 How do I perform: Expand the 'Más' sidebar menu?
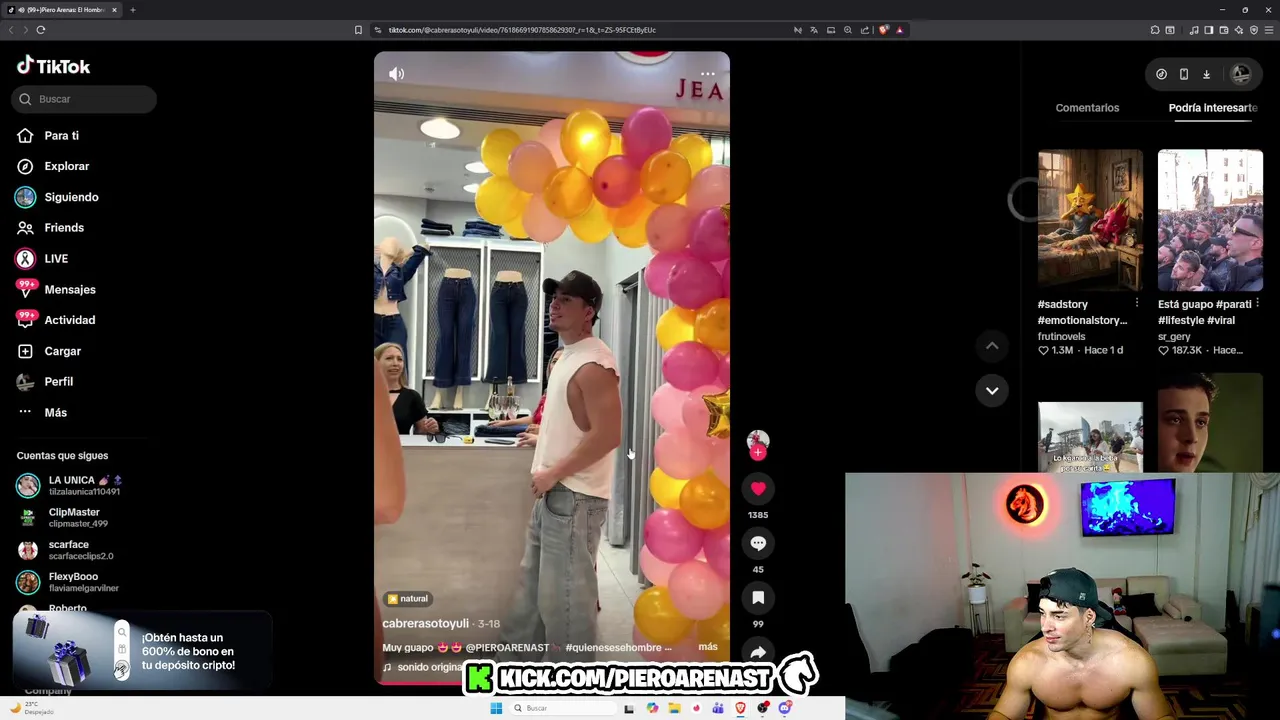[55, 412]
